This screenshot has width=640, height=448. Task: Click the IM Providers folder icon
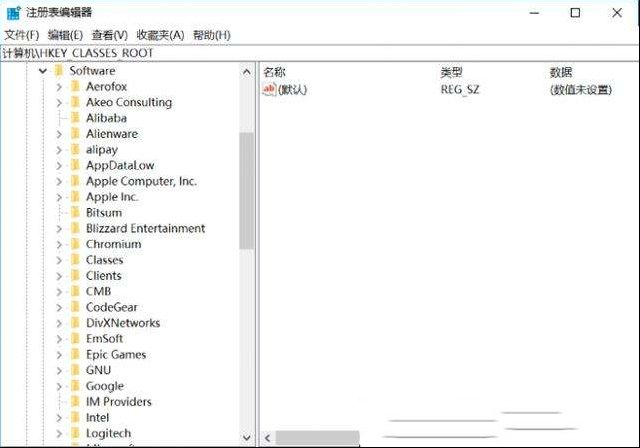coord(75,402)
